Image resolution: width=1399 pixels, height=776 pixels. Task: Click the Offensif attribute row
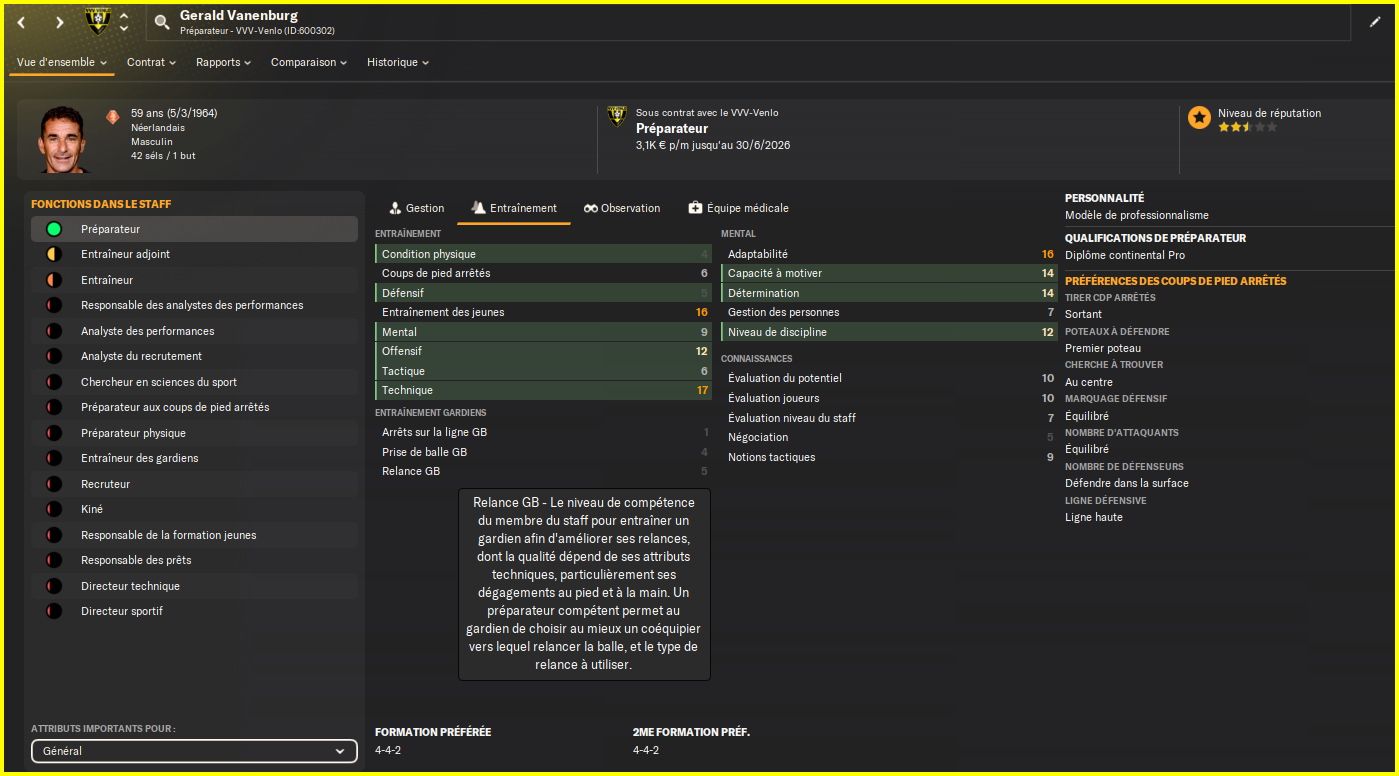point(543,351)
